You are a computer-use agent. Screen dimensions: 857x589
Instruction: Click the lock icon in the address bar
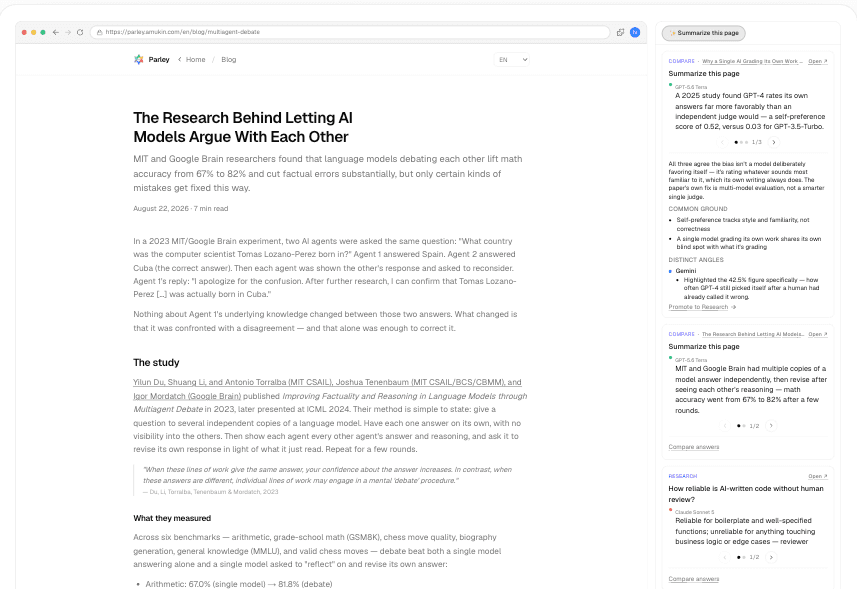coord(99,32)
